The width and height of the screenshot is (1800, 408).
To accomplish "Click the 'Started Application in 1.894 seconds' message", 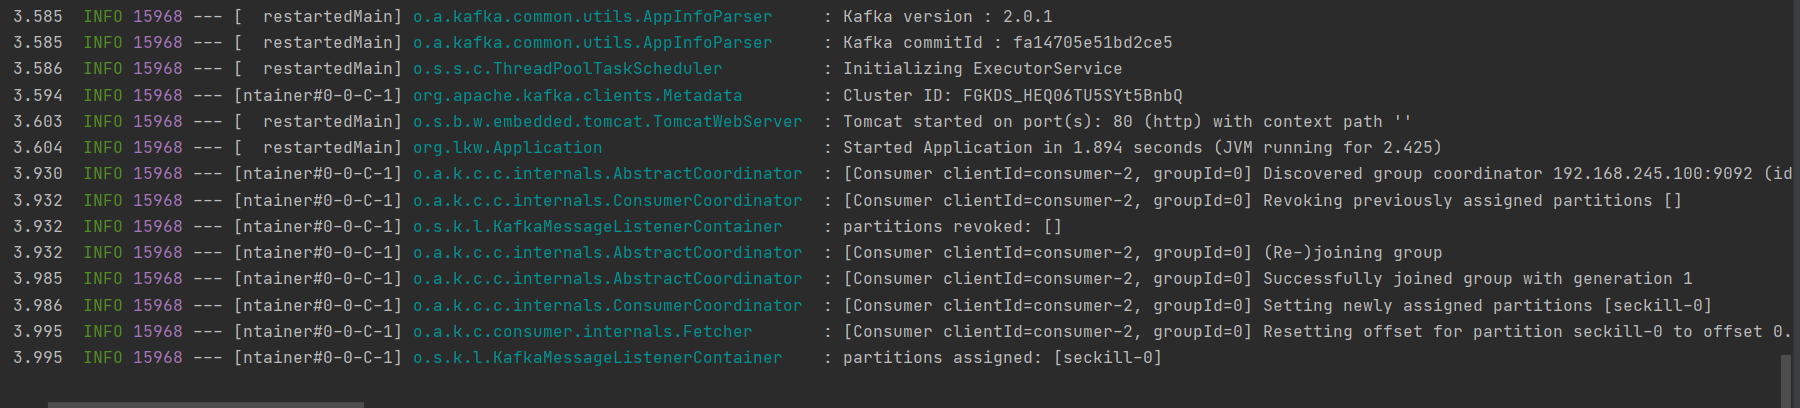I will (1142, 148).
